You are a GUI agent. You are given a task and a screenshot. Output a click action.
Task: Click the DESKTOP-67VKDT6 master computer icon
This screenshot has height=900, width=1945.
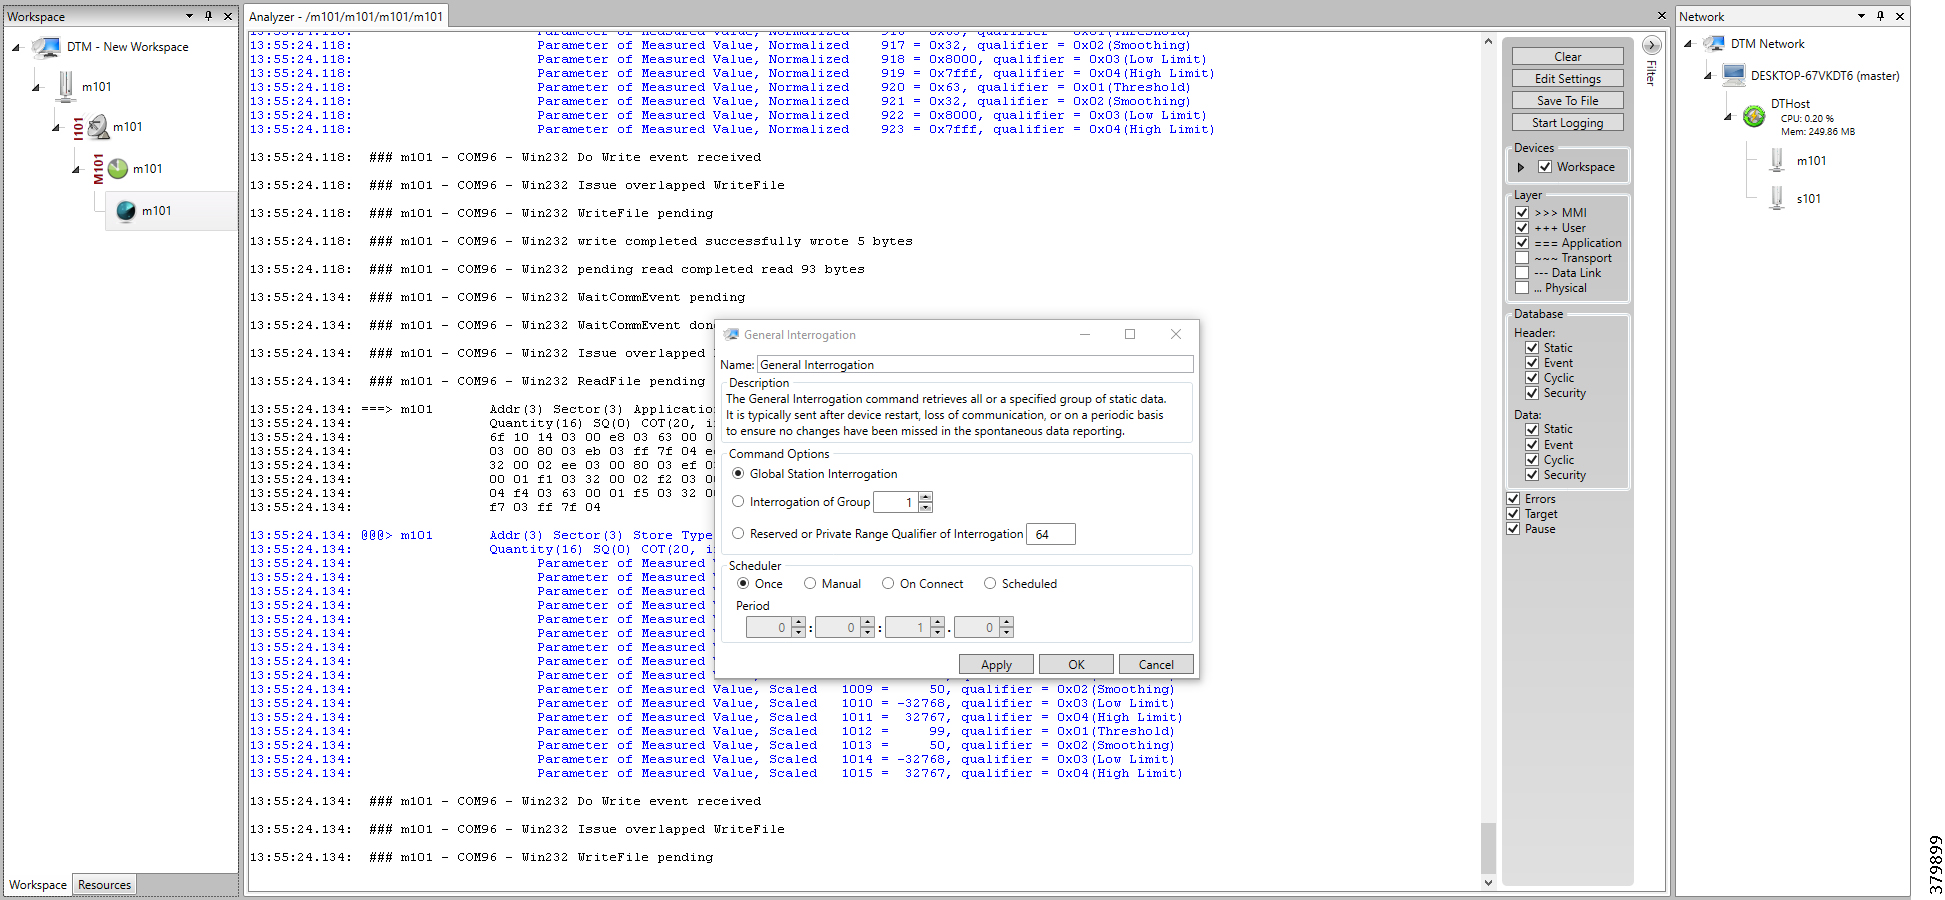pos(1734,76)
